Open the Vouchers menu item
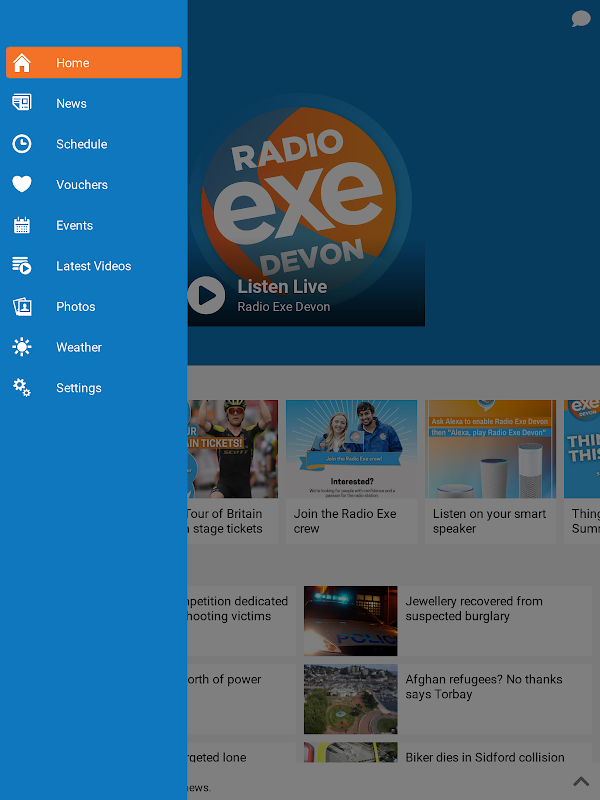The width and height of the screenshot is (600, 800). [x=94, y=184]
